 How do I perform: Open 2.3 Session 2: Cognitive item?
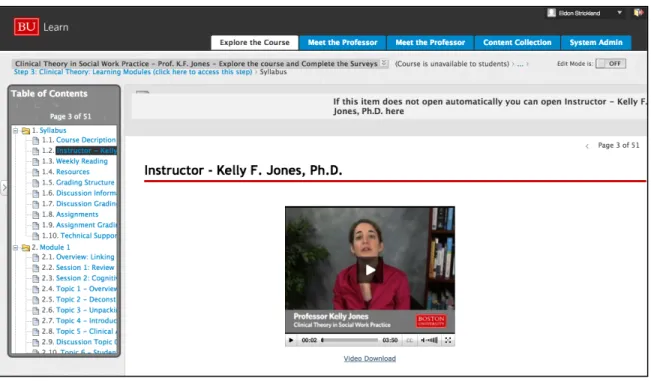tap(86, 278)
